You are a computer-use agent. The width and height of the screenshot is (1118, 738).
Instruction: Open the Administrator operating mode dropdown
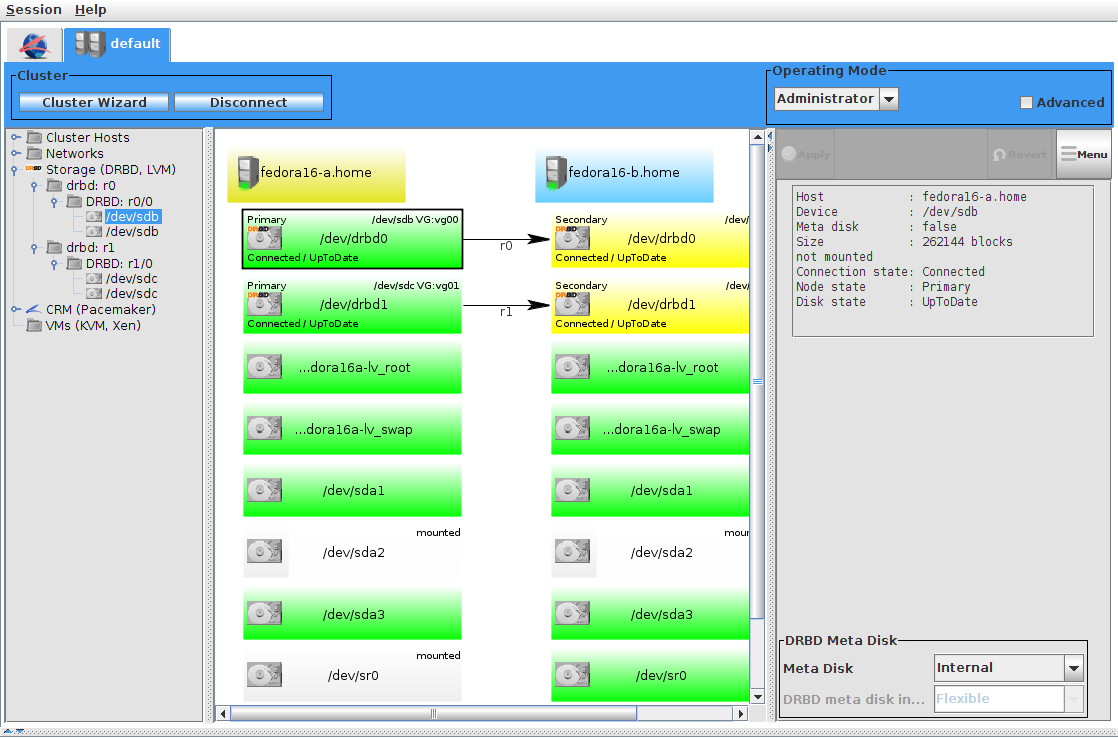[x=888, y=99]
